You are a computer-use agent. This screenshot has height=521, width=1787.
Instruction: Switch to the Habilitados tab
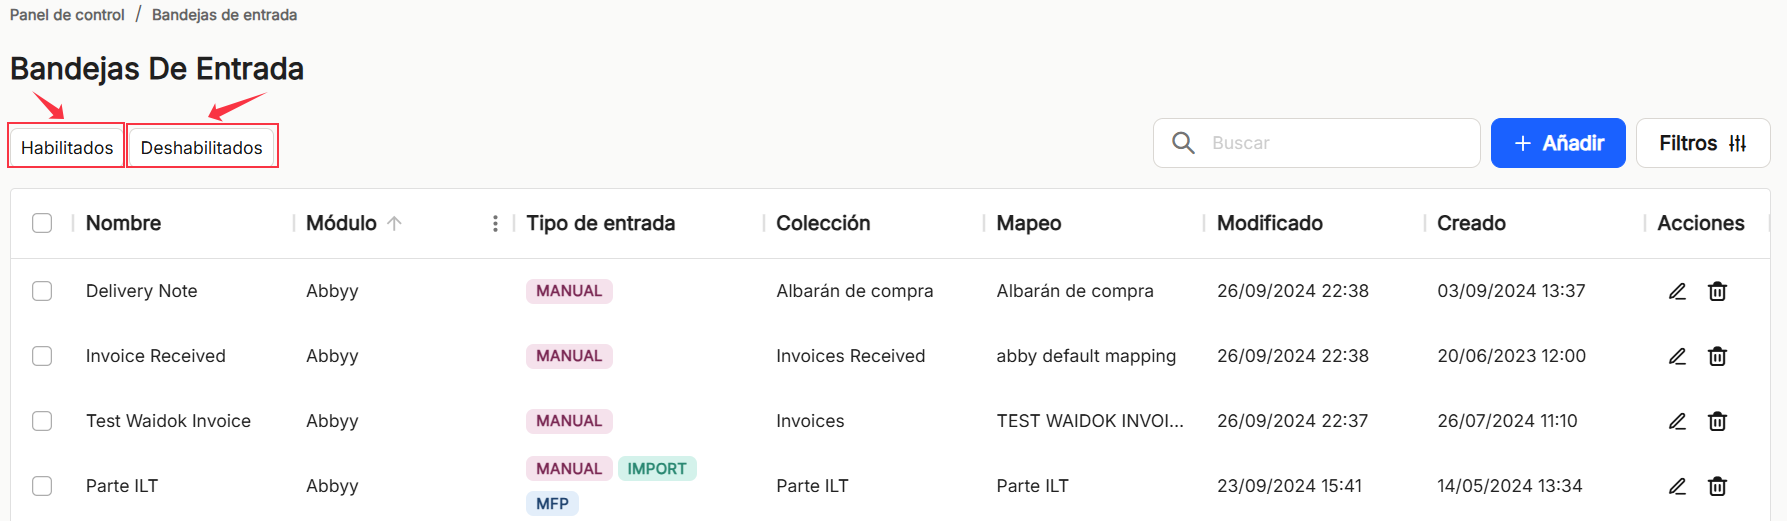click(67, 147)
